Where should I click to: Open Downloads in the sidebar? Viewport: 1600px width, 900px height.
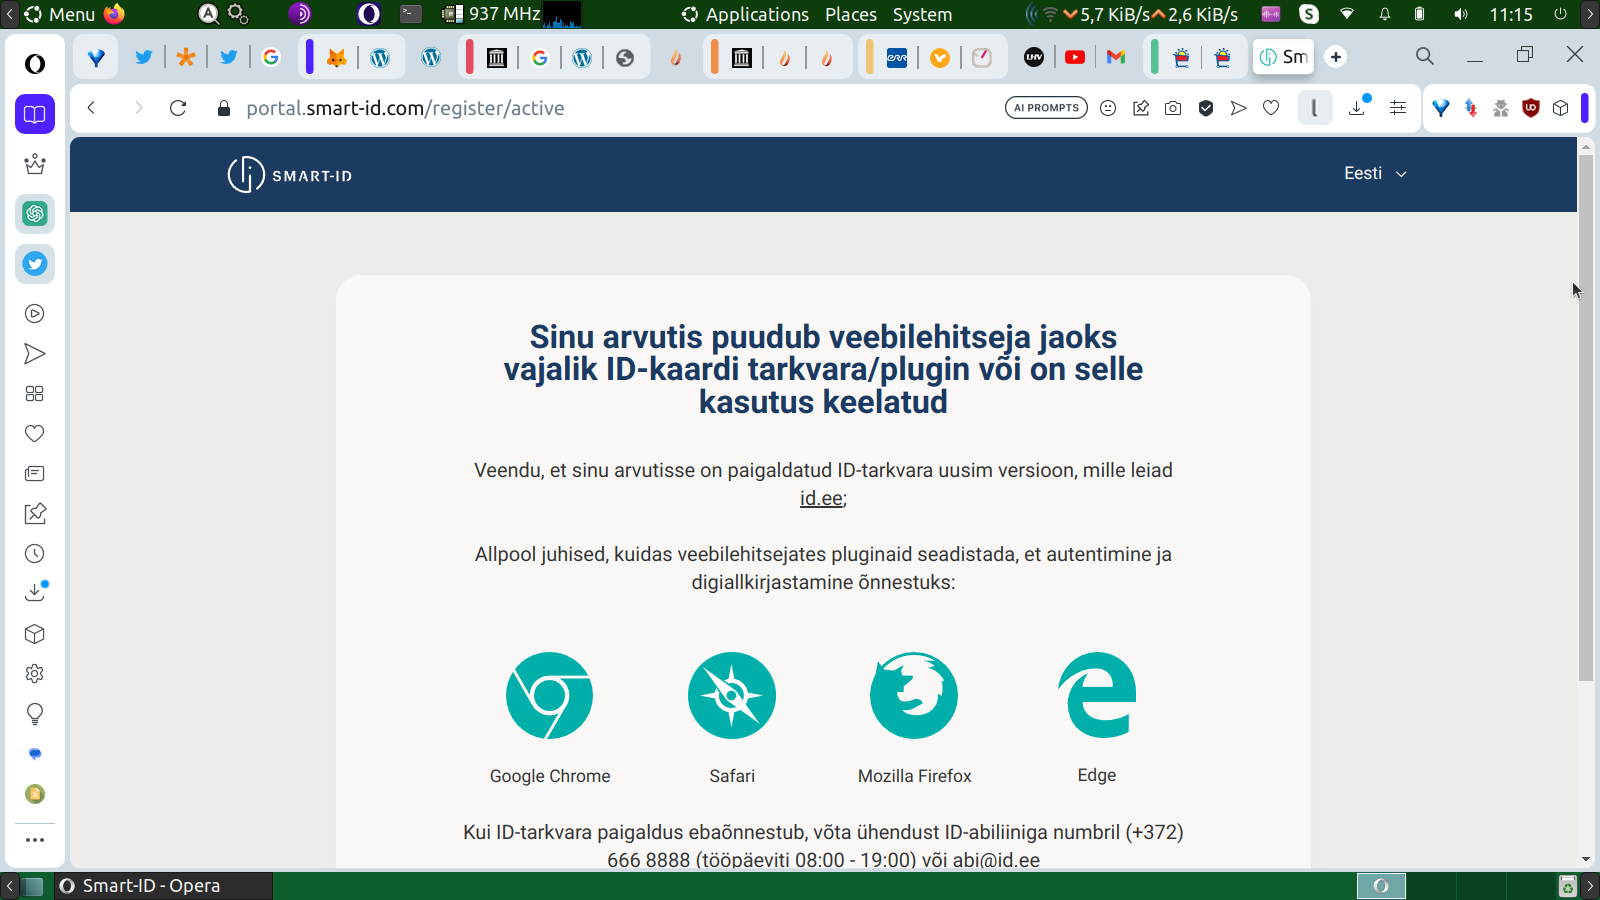click(35, 592)
